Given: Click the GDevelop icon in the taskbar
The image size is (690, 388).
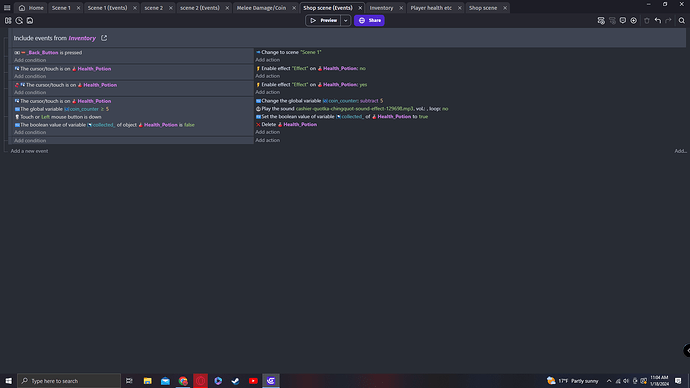Looking at the screenshot, I should tap(271, 381).
